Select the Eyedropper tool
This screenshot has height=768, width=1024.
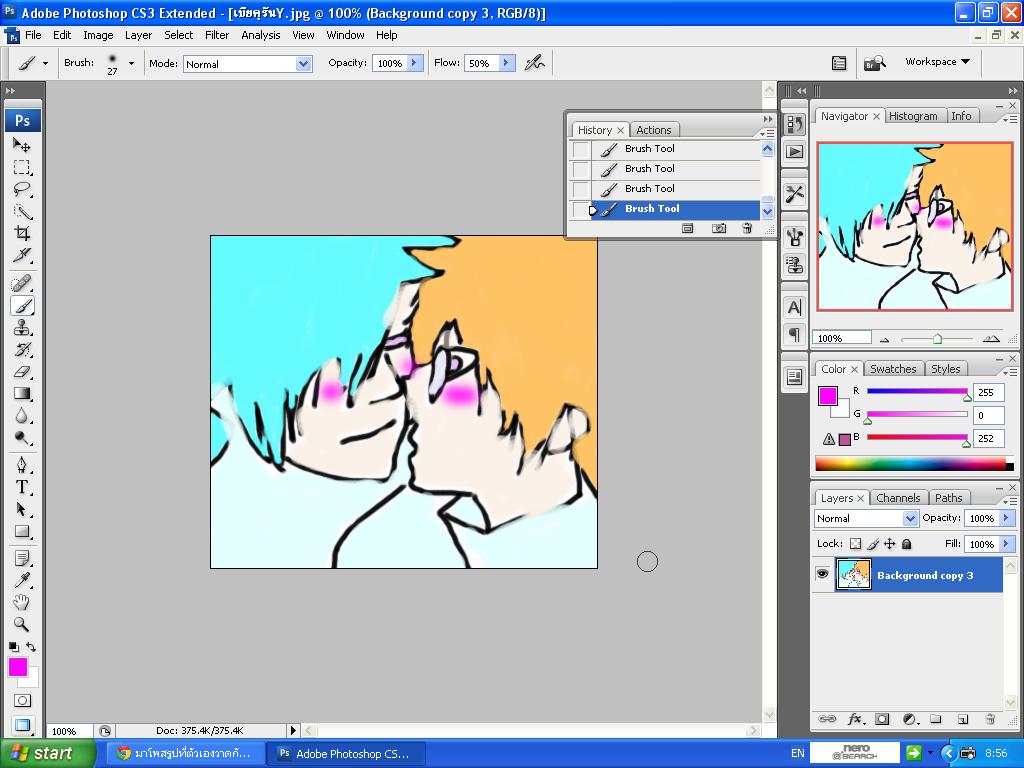click(22, 580)
